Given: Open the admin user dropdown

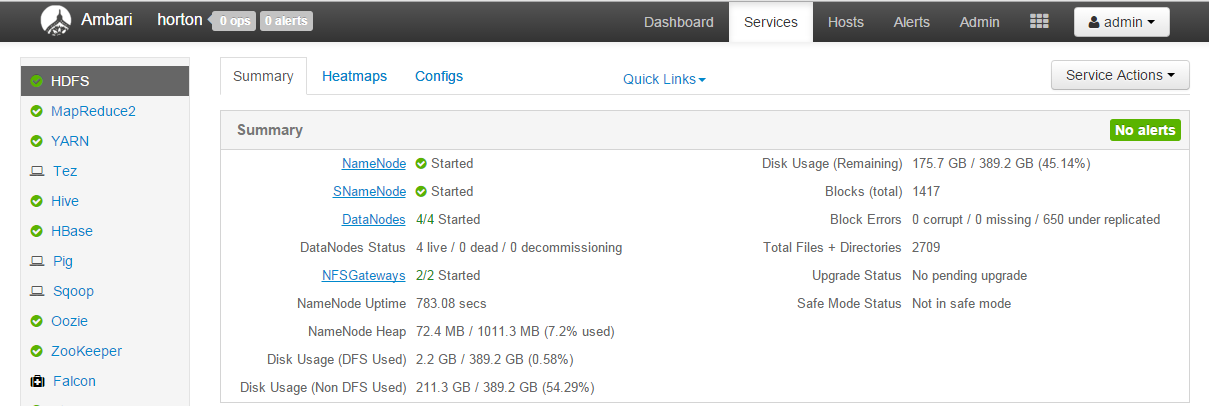Looking at the screenshot, I should tap(1121, 22).
